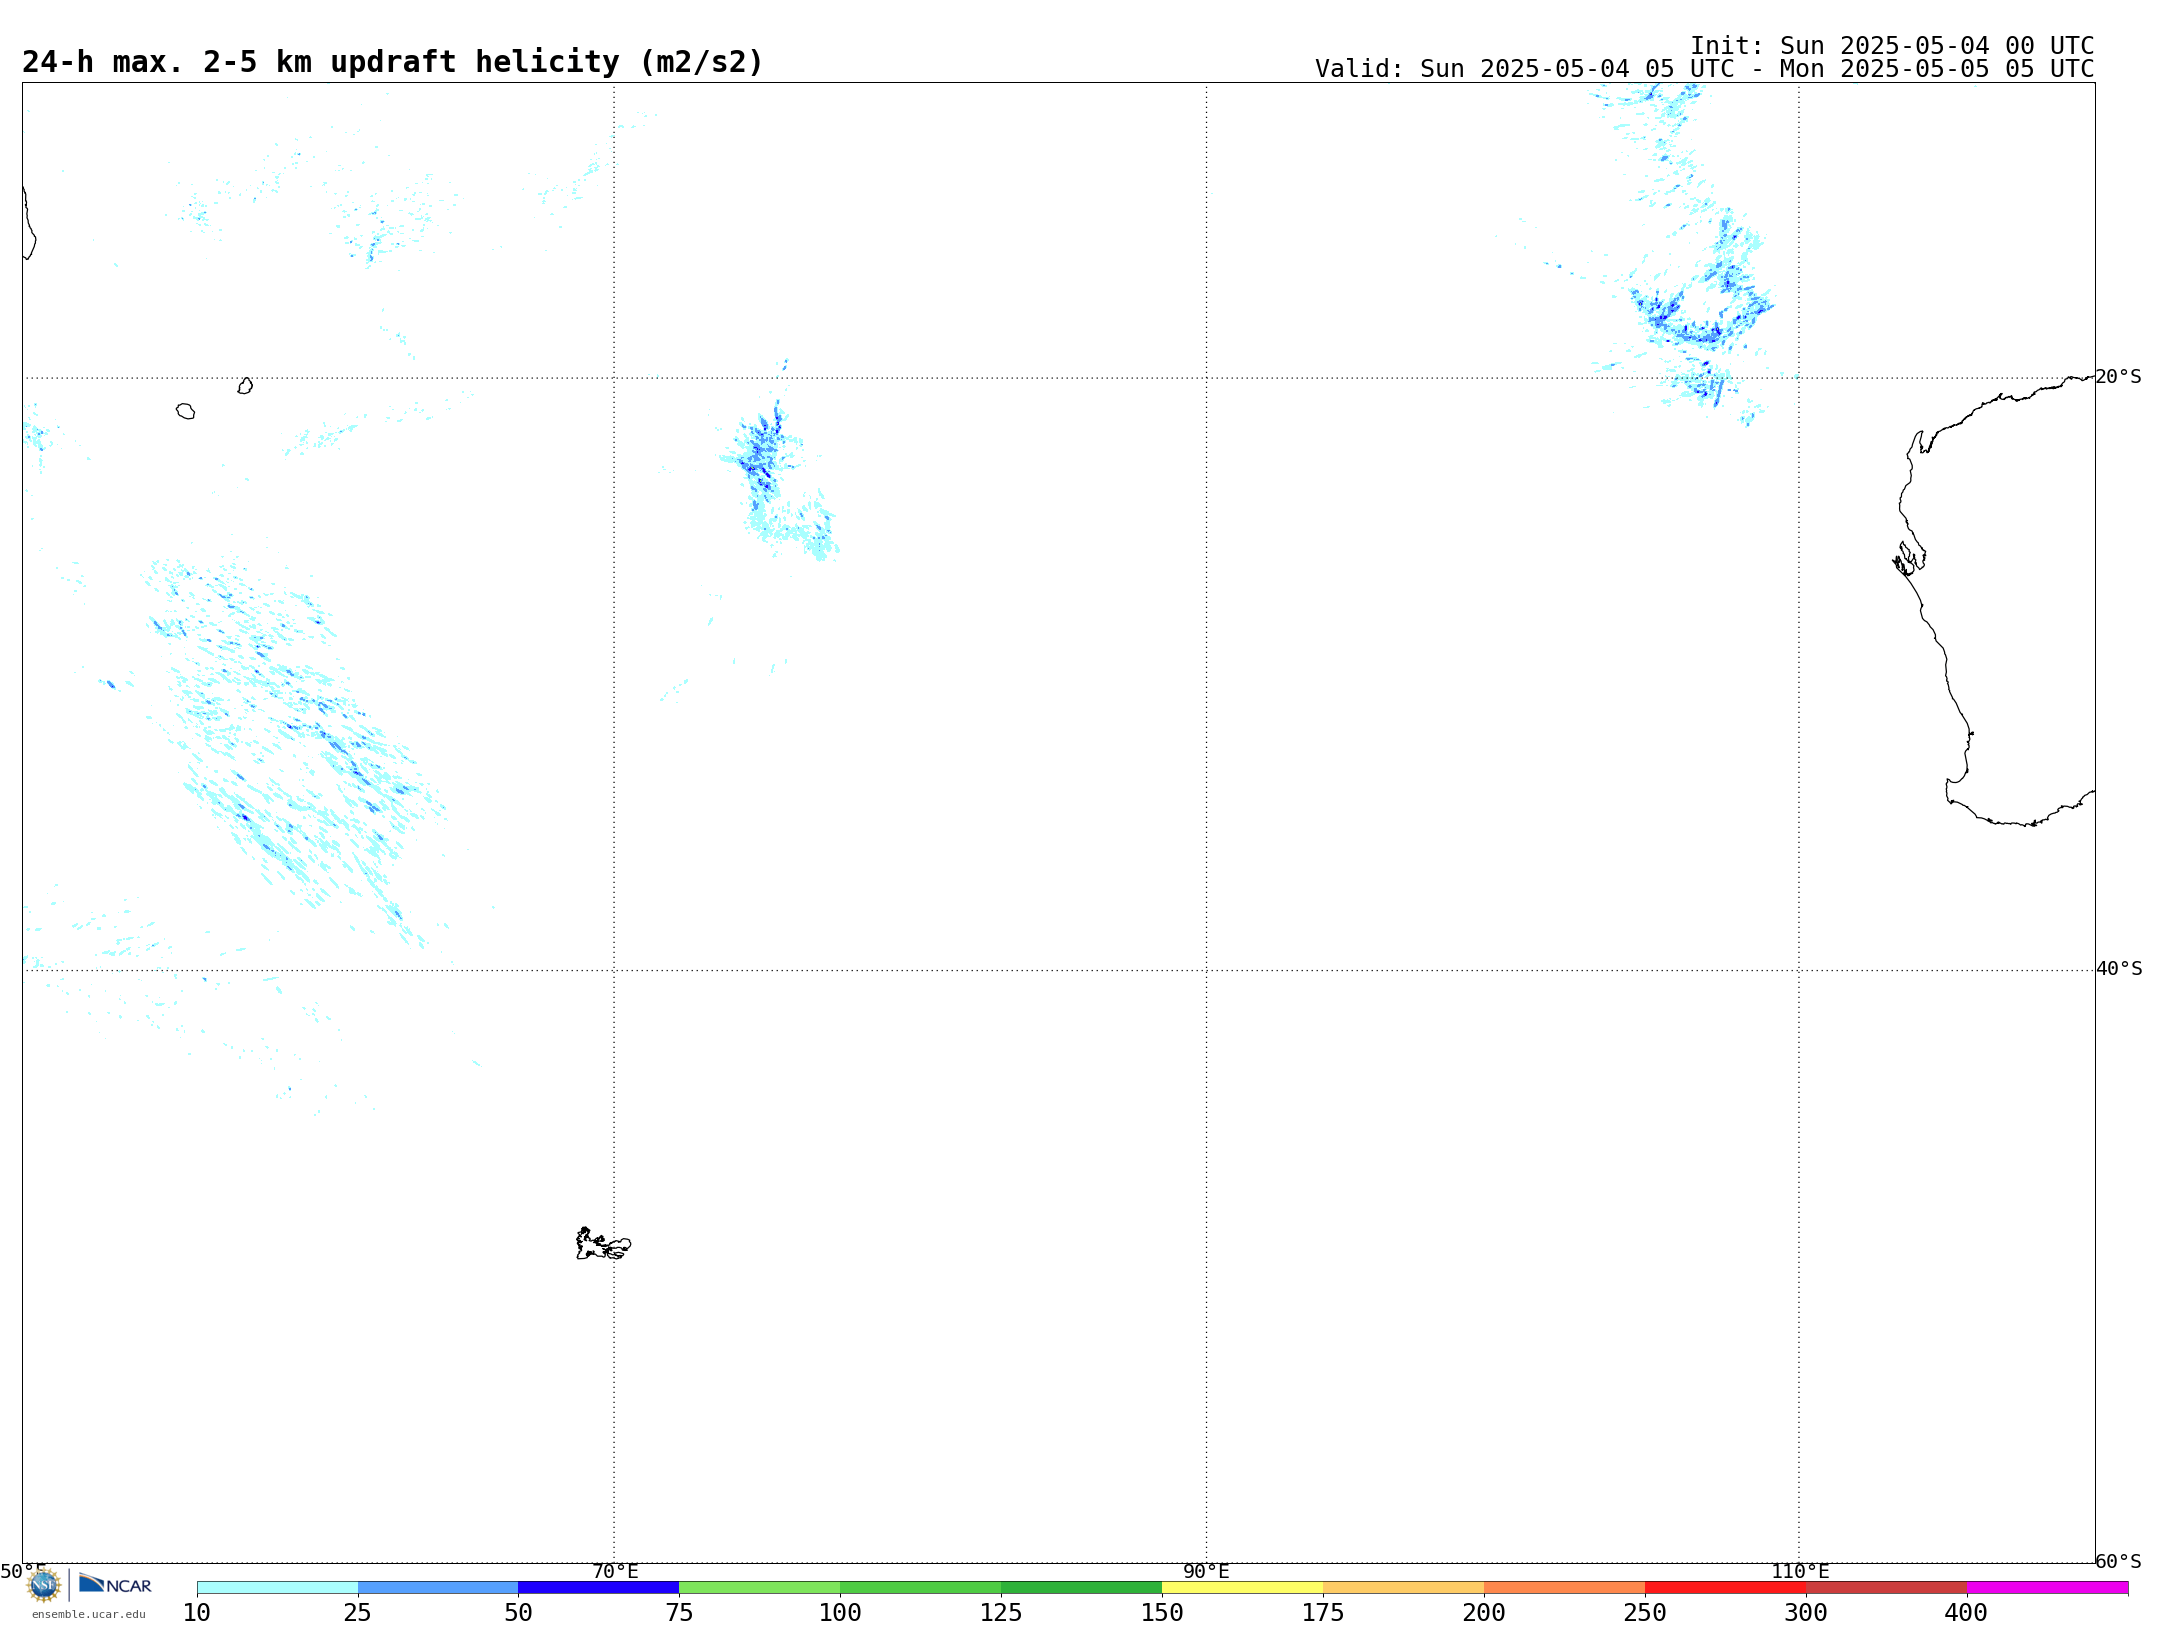Click the 40°S latitude label
Viewport: 2160px width, 1626px height.
[x=2118, y=969]
